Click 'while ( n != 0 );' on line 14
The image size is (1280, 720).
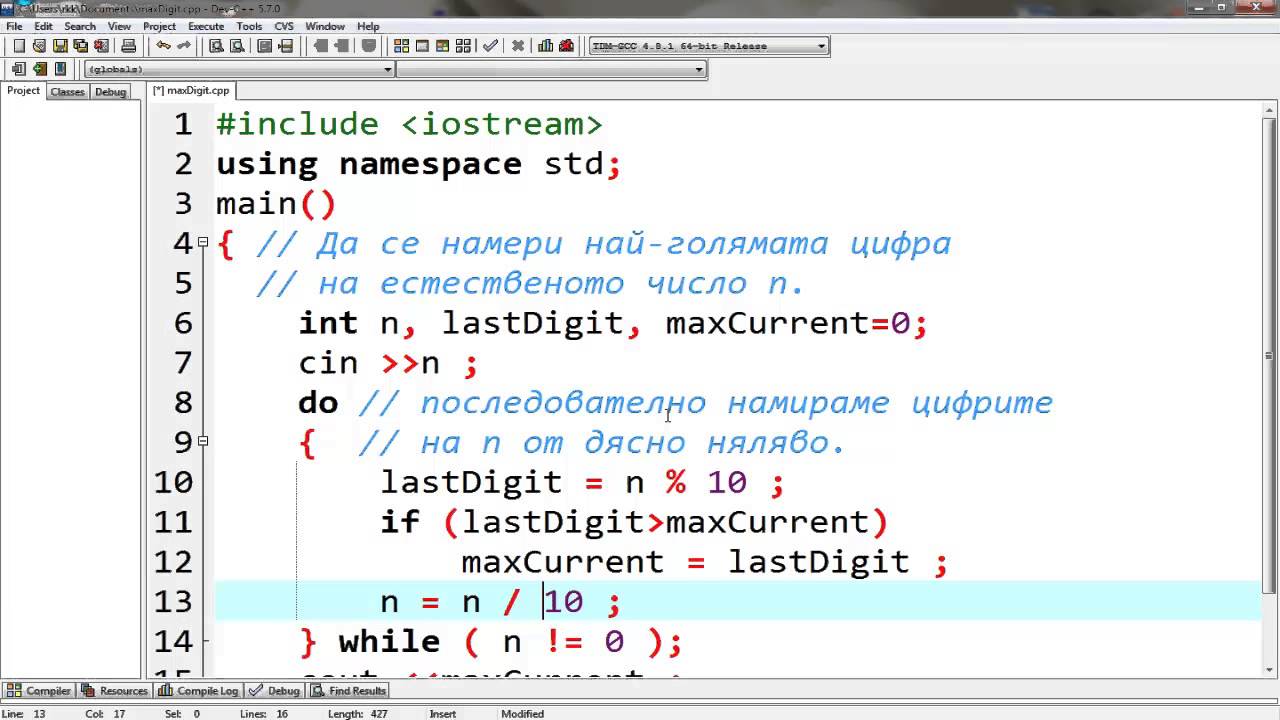pyautogui.click(x=510, y=641)
